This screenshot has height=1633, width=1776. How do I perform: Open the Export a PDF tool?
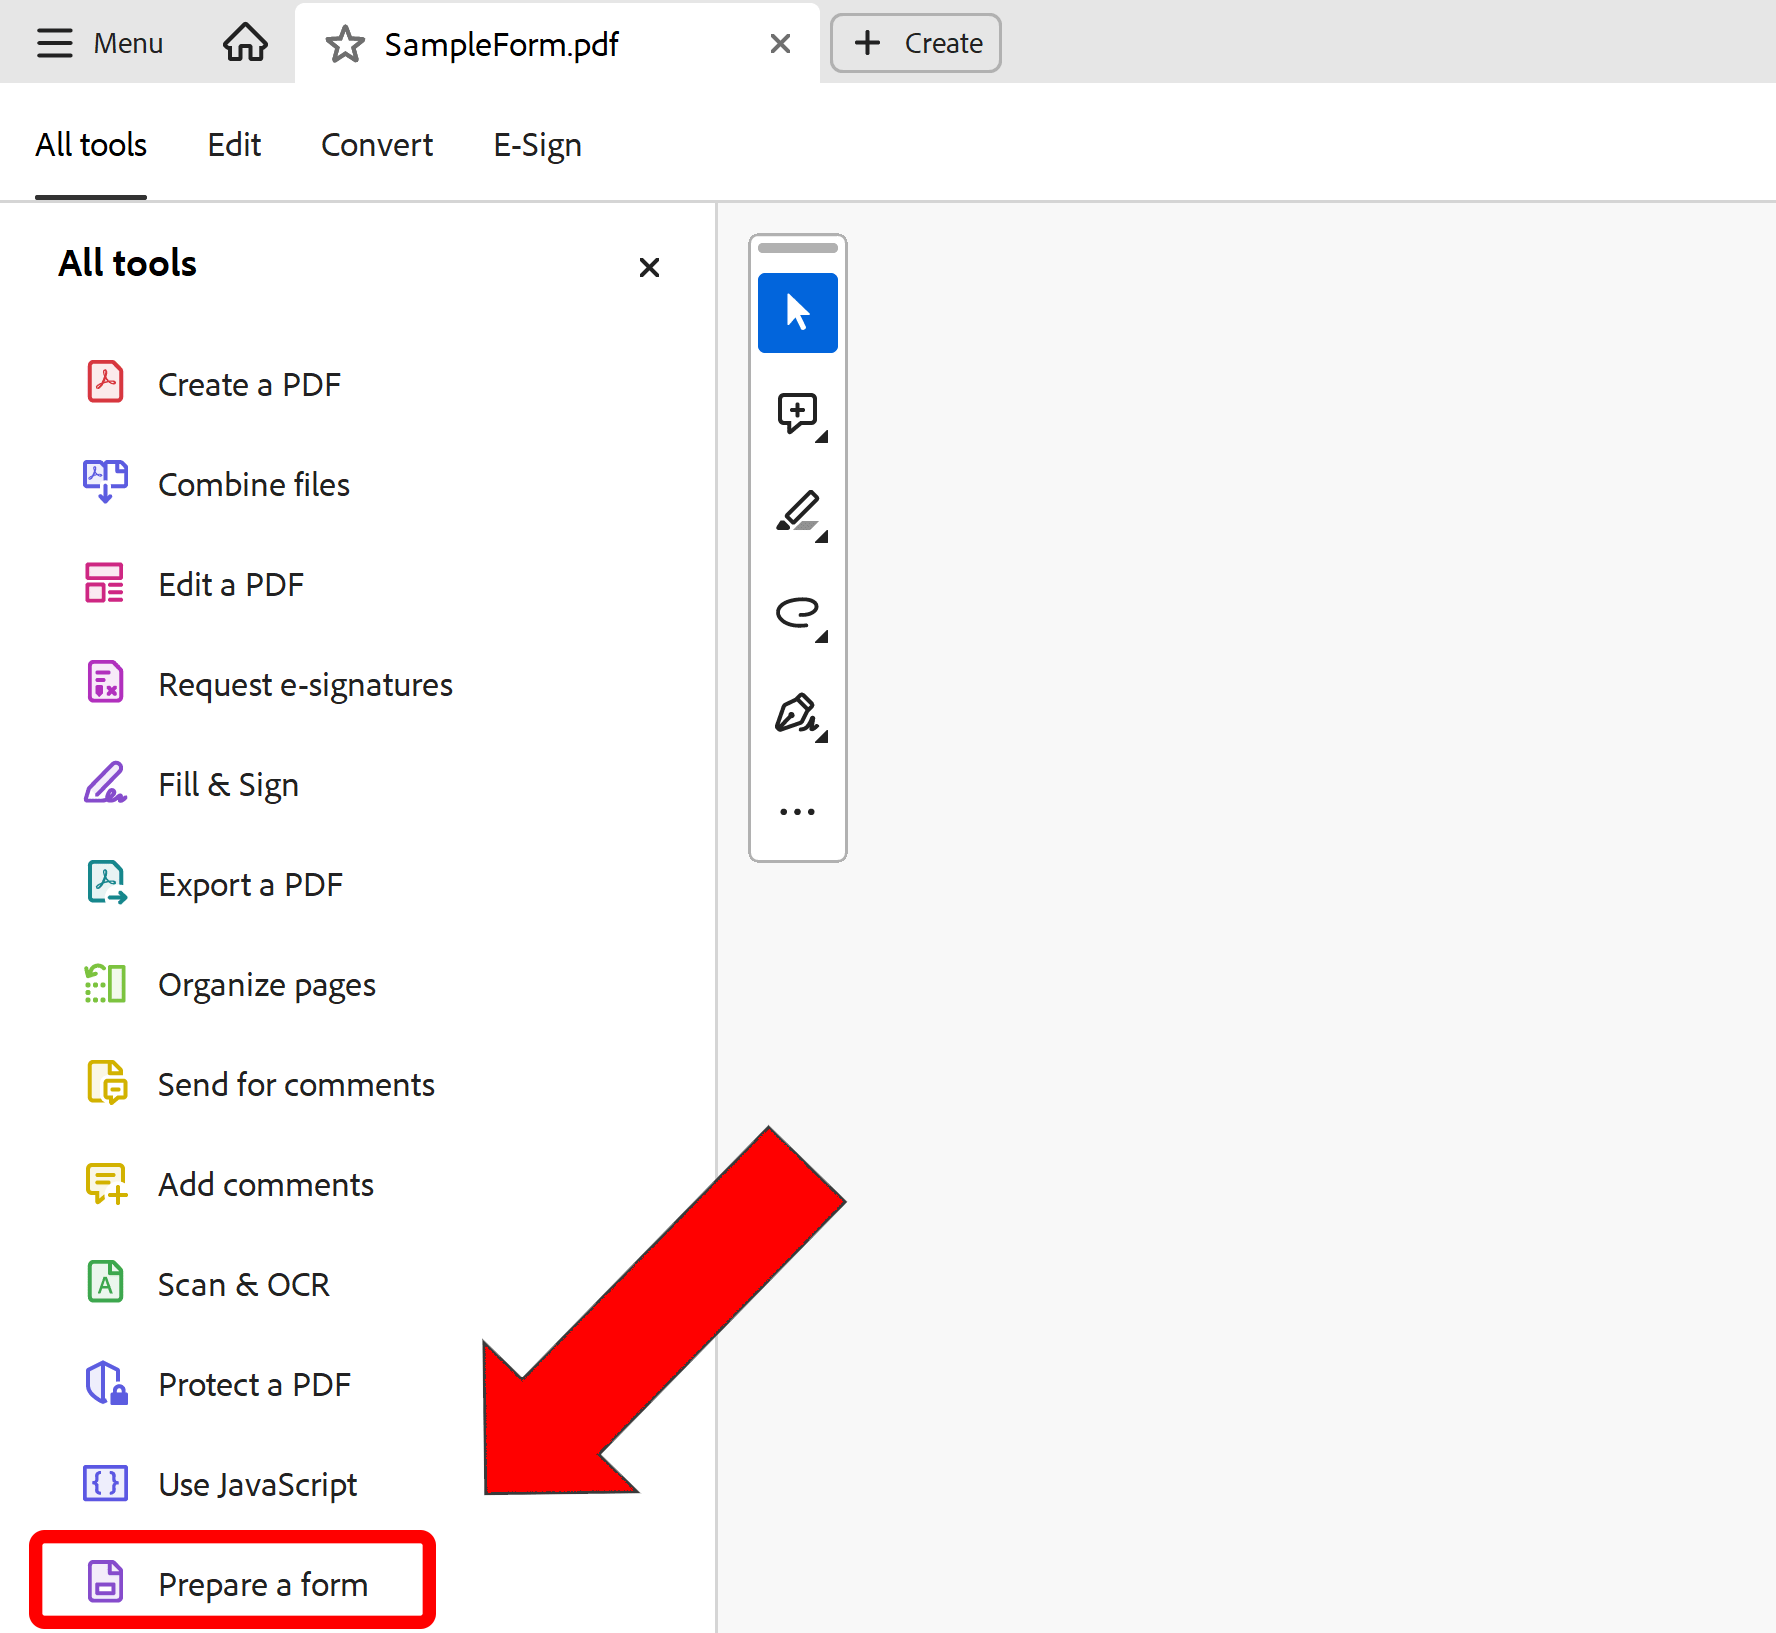tap(250, 884)
